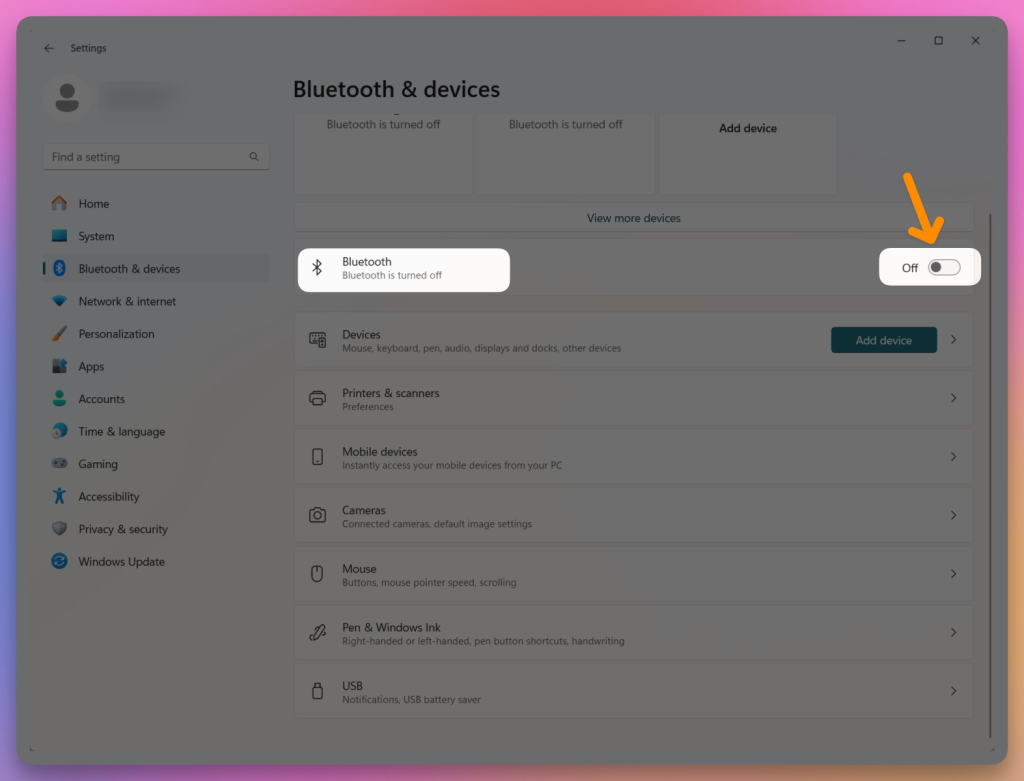Click 'Notifications, USB battery saver' text
The height and width of the screenshot is (781, 1024).
point(411,699)
